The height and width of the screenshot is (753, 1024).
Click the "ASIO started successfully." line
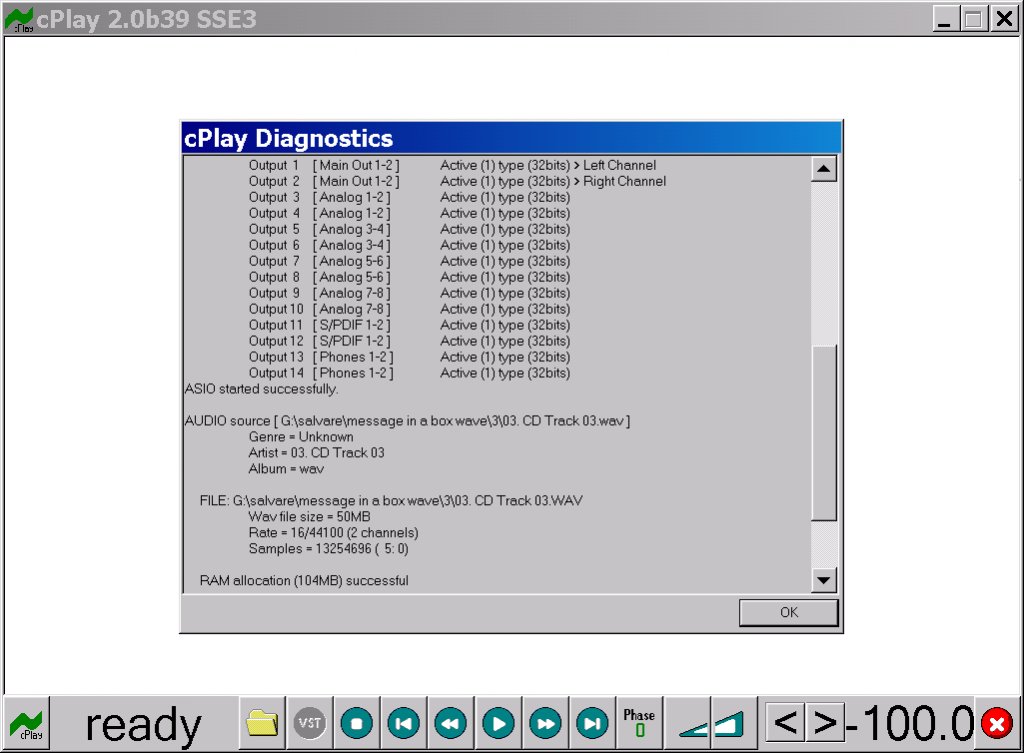[x=261, y=389]
